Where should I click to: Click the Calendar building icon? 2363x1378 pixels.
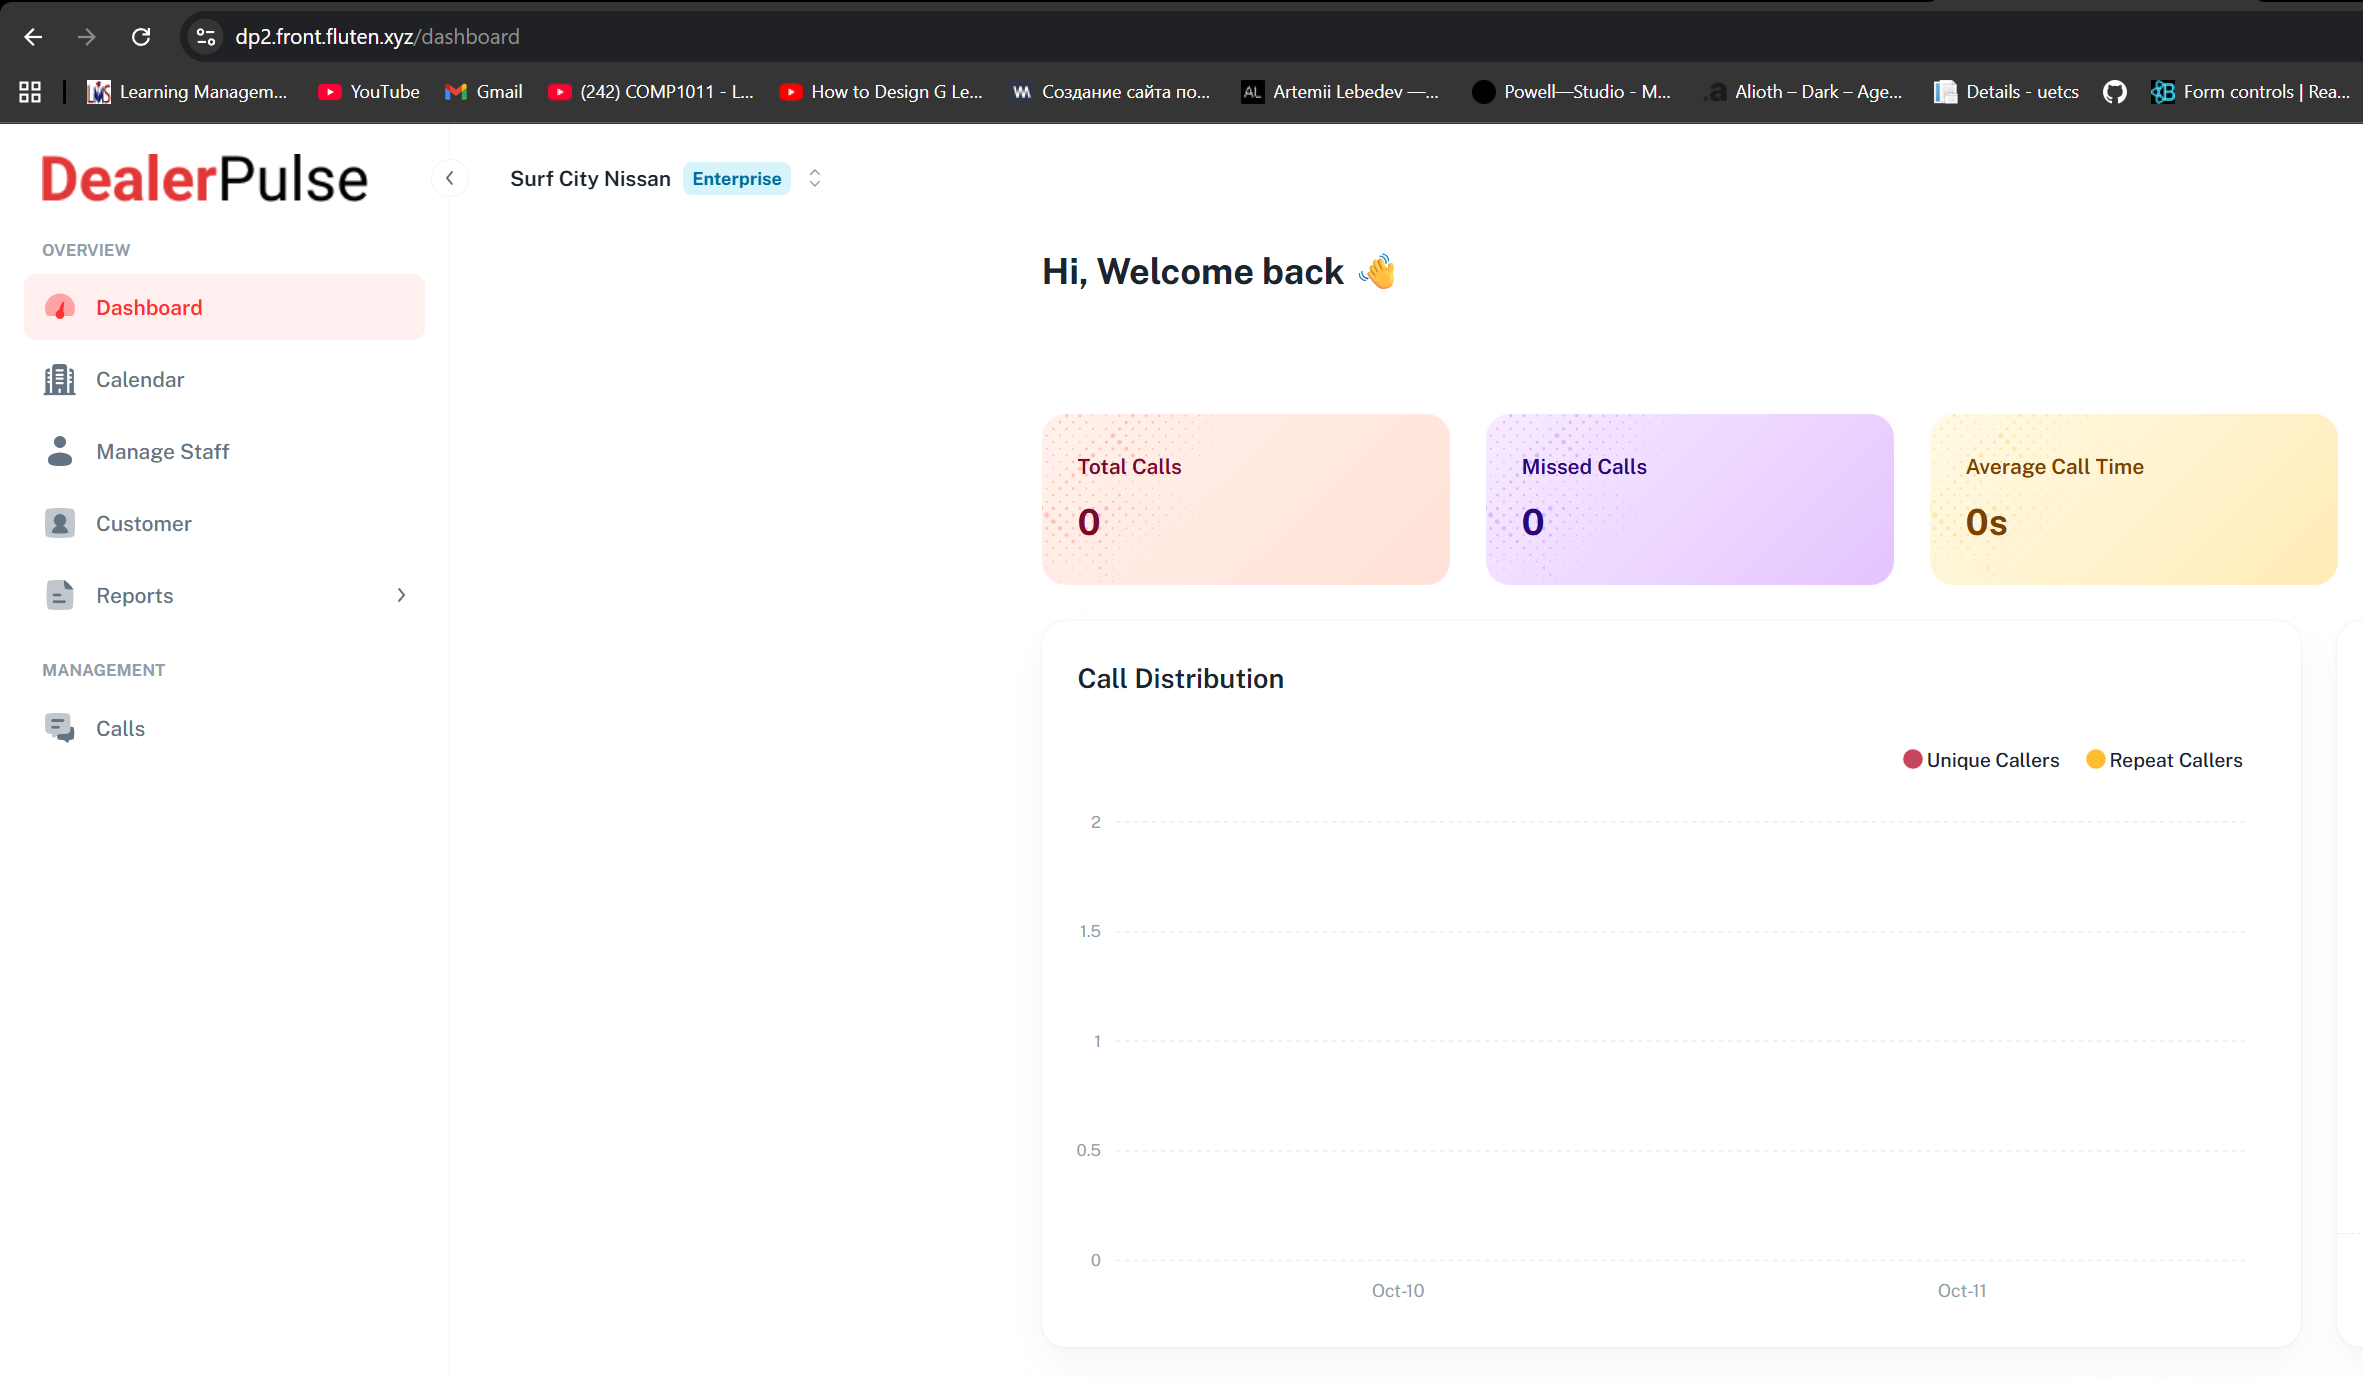pos(60,380)
